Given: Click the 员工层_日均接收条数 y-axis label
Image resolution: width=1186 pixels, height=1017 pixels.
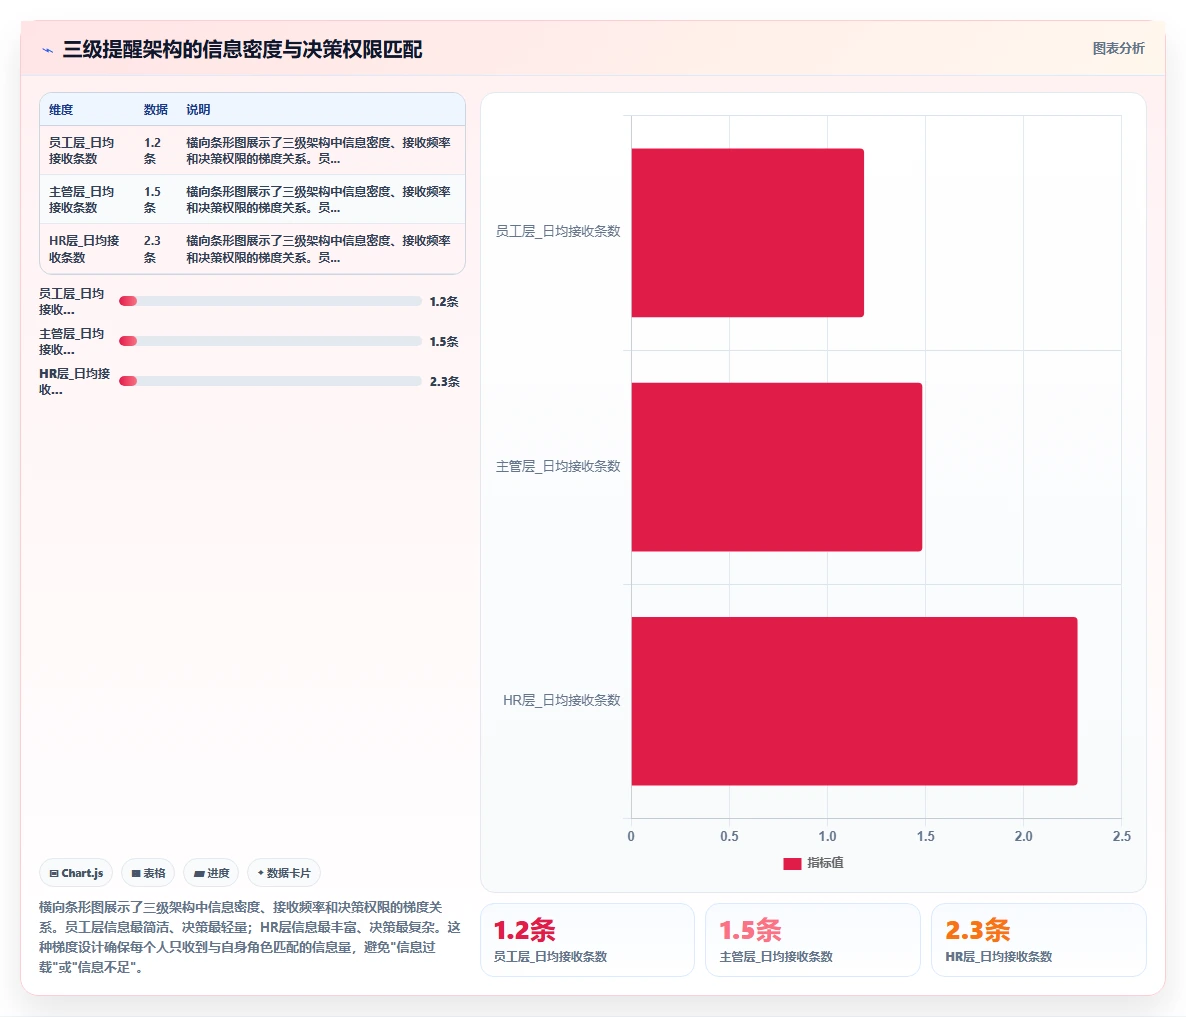Looking at the screenshot, I should pos(558,231).
